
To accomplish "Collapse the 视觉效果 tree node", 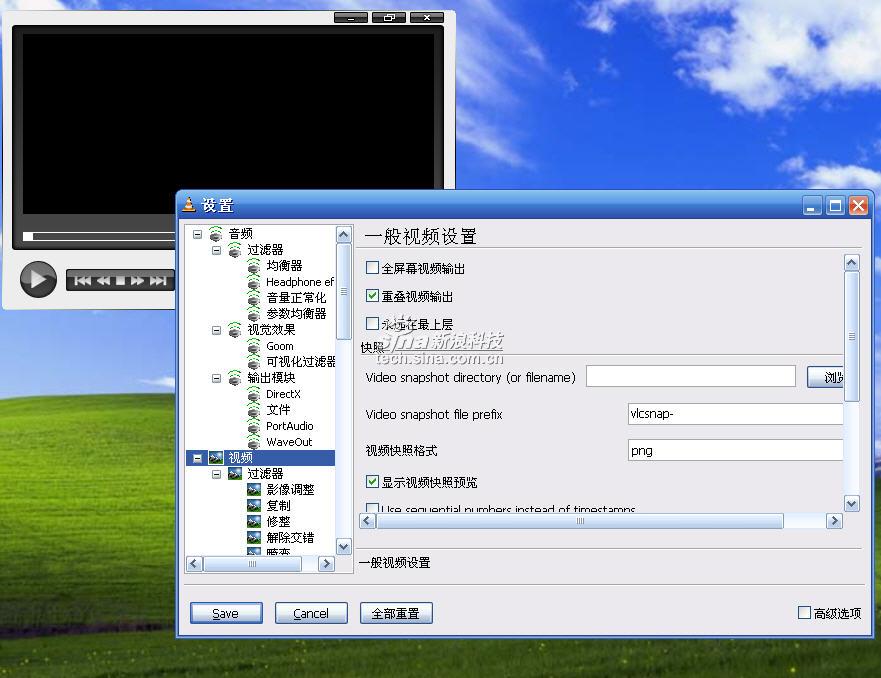I will coord(216,330).
